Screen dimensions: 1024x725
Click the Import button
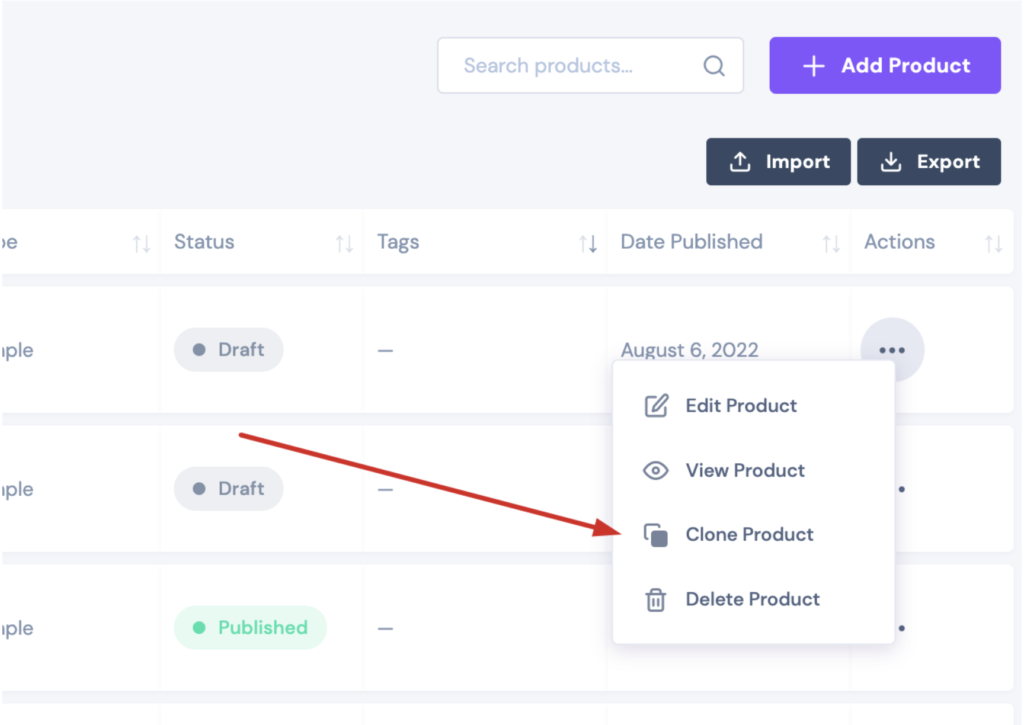point(778,161)
